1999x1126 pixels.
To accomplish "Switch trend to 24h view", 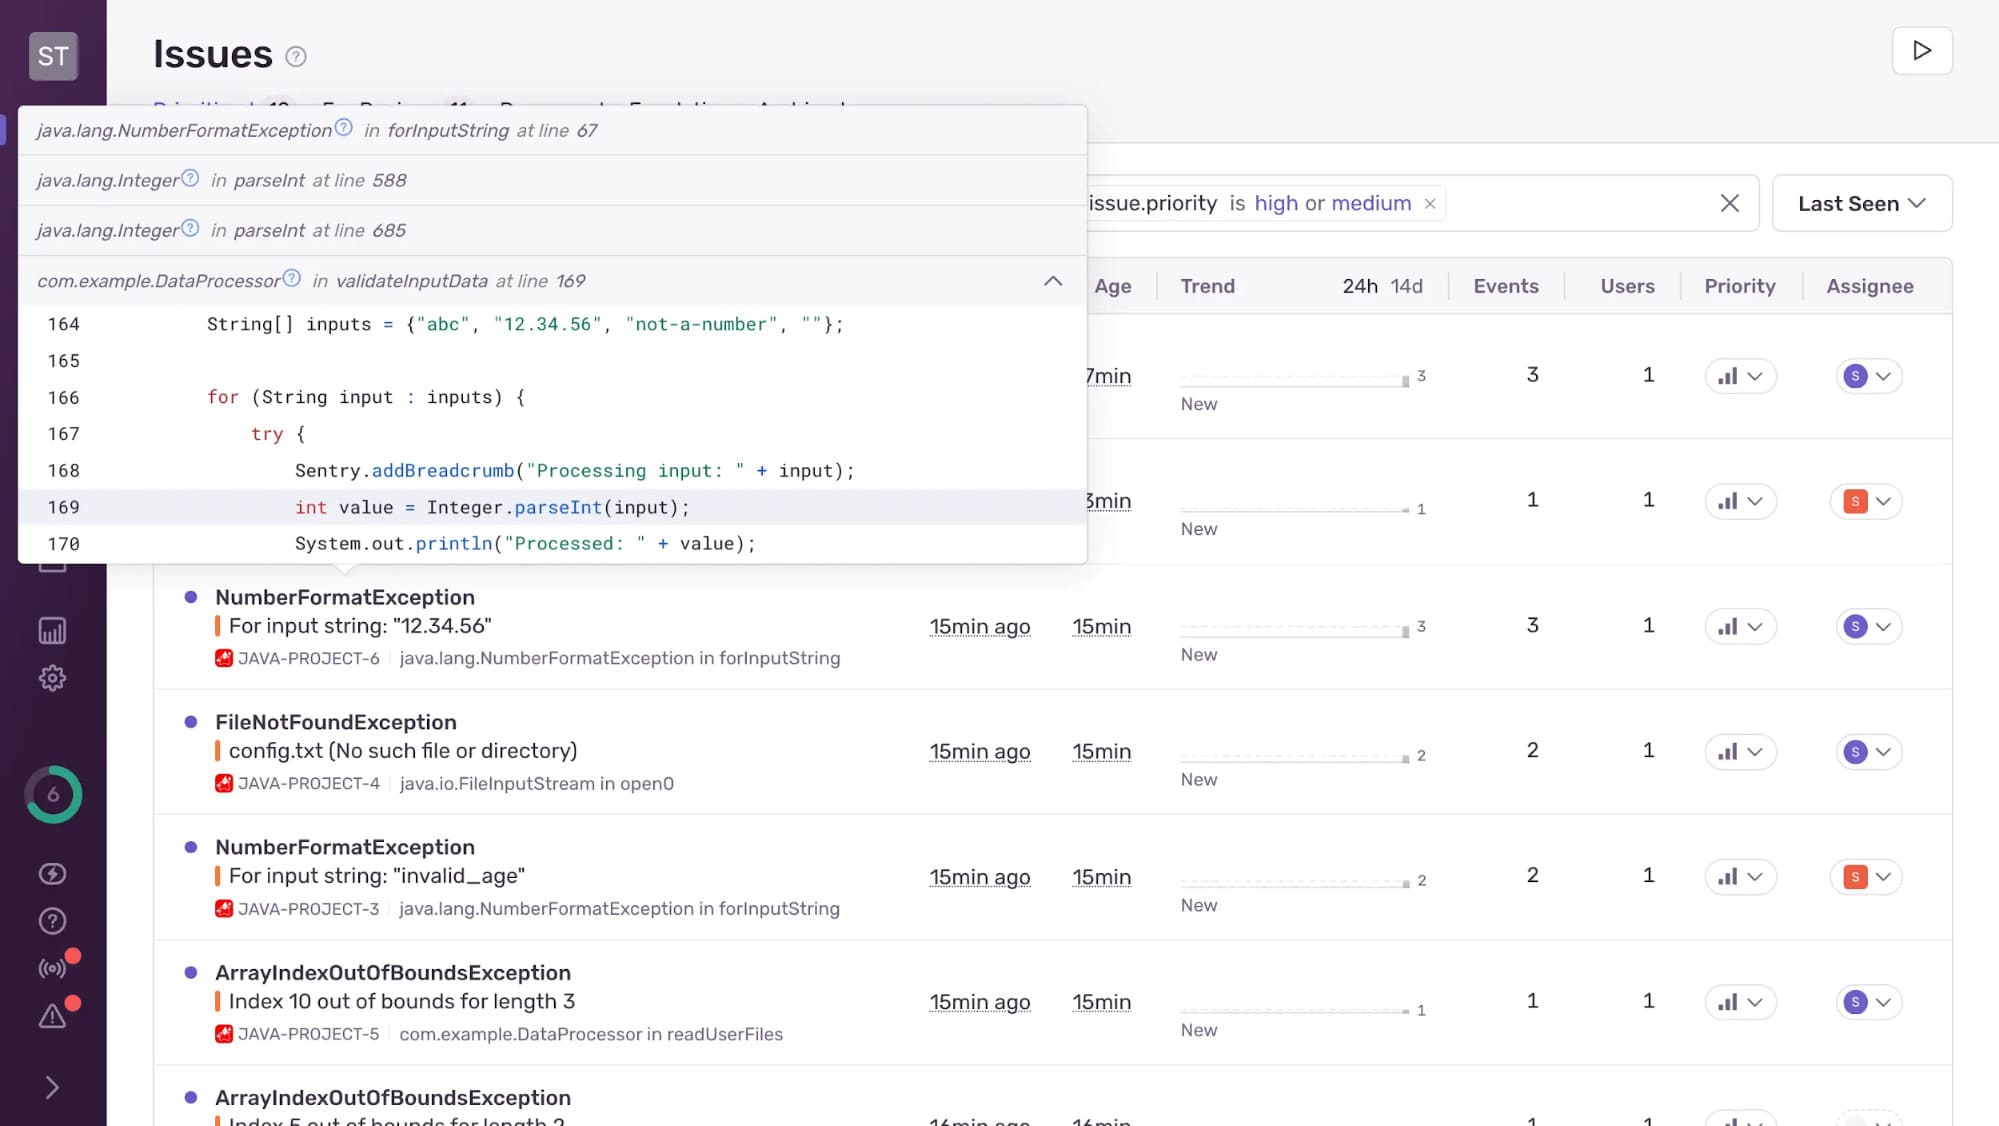I will 1359,286.
